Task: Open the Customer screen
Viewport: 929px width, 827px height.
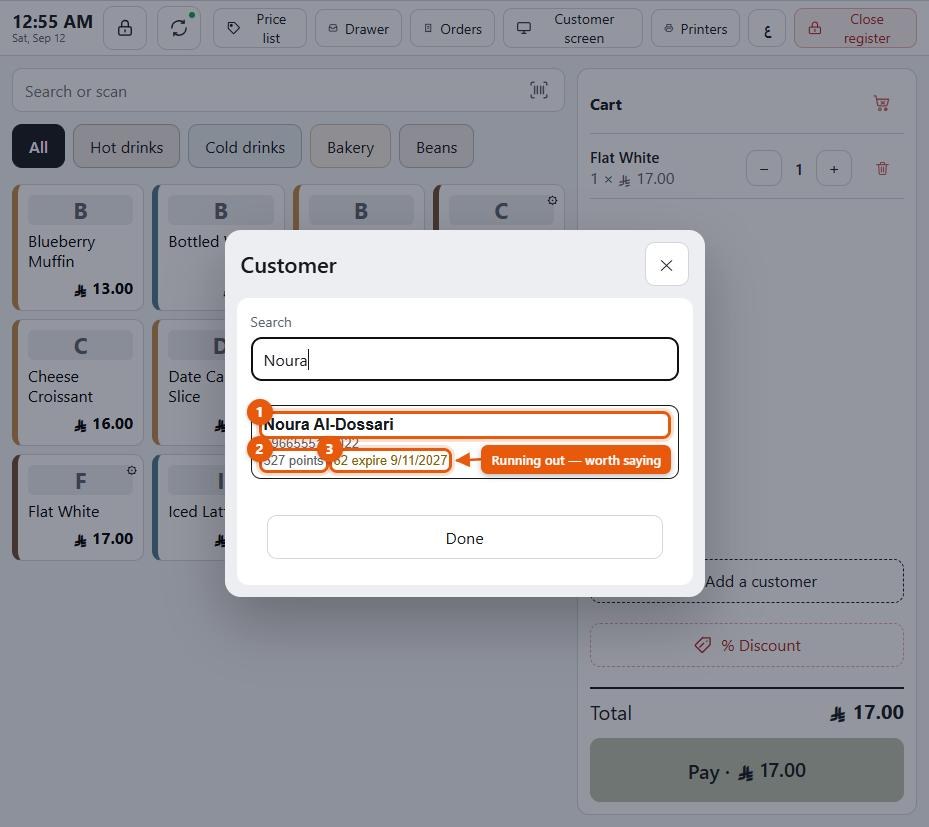Action: [572, 28]
